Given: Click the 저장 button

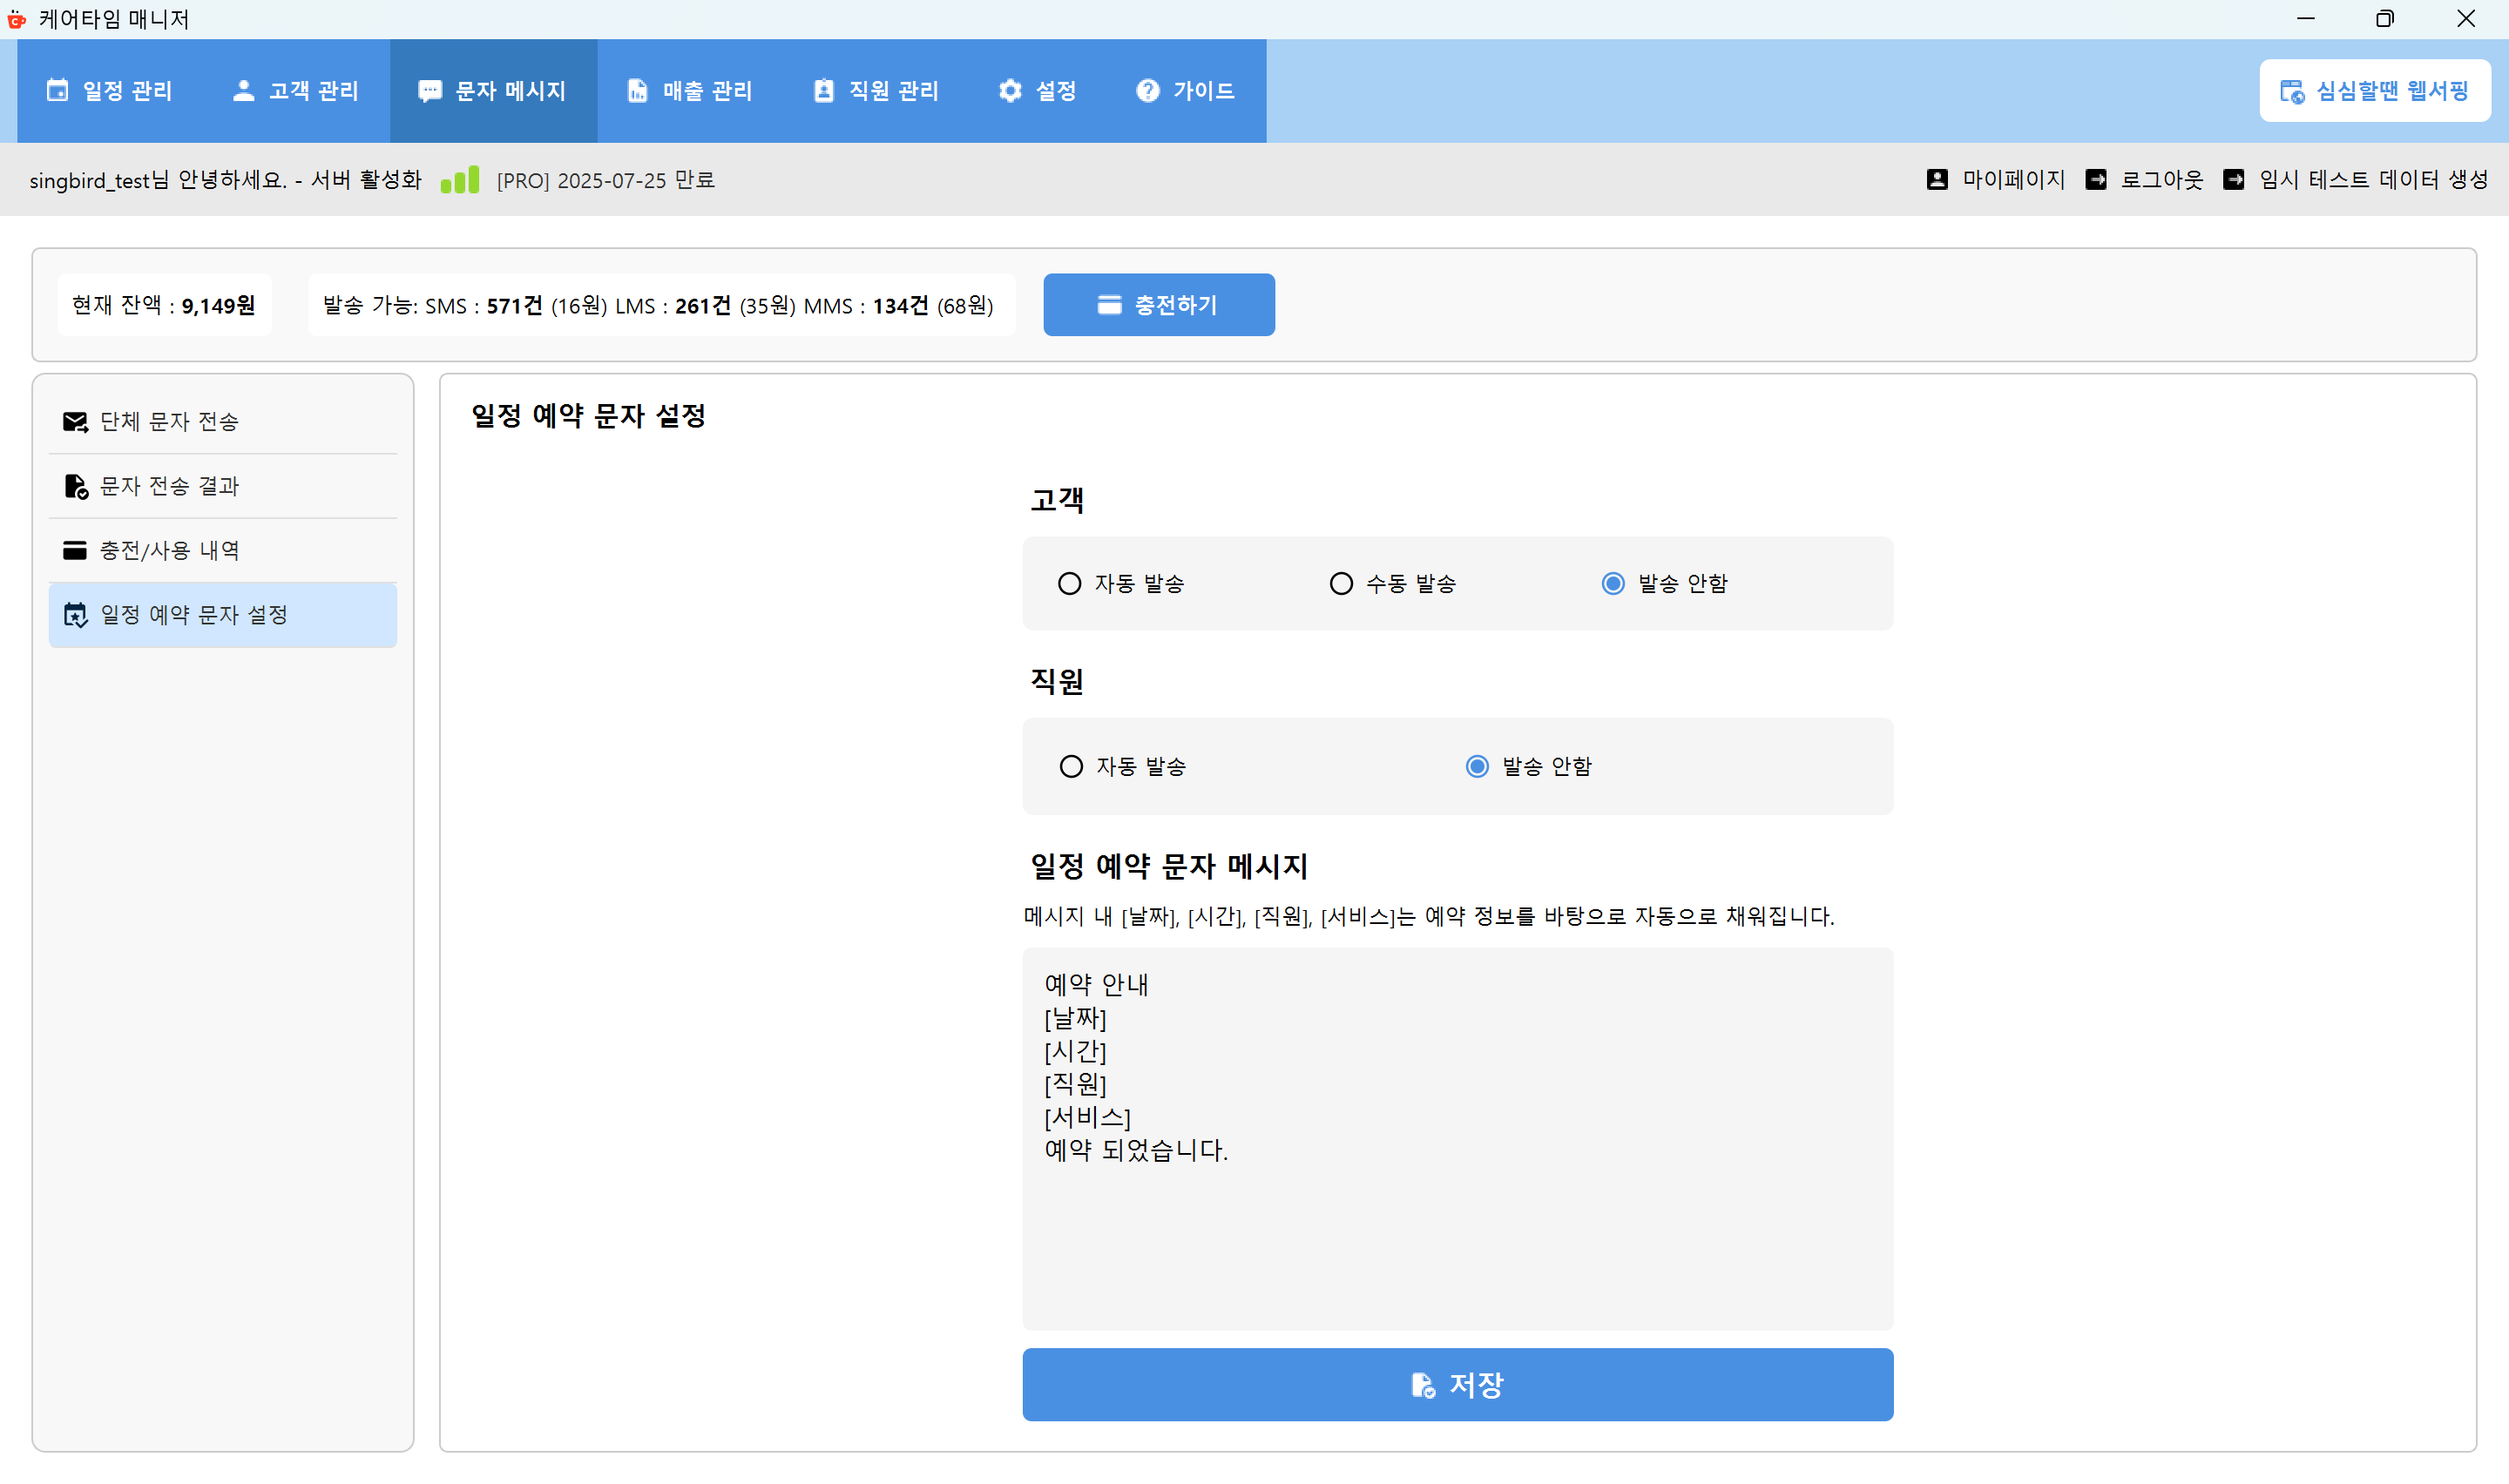Looking at the screenshot, I should [1456, 1385].
